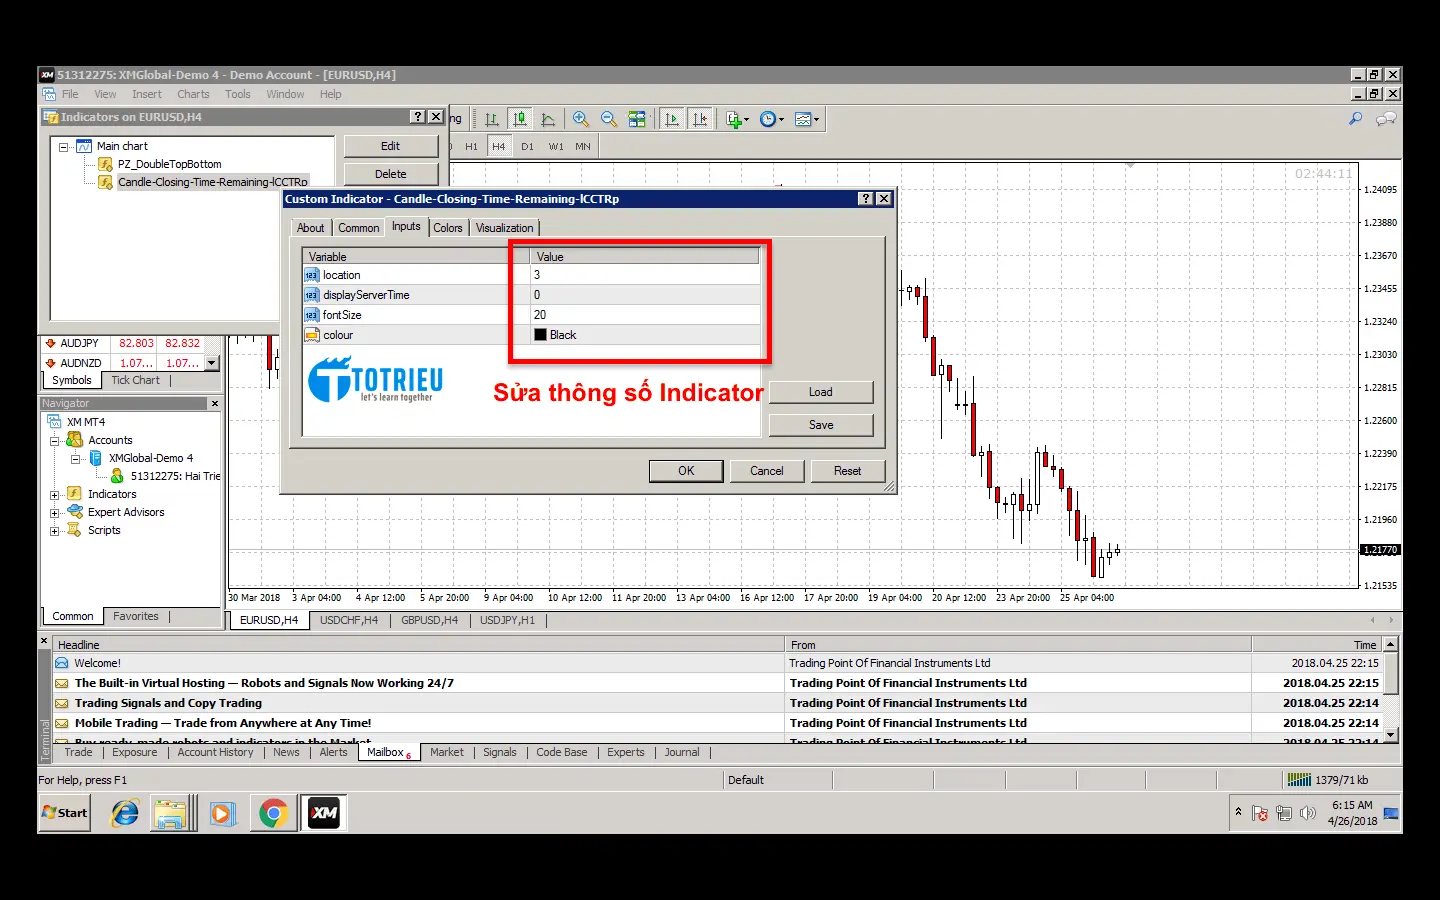Select the MN timeframe button

[x=583, y=146]
